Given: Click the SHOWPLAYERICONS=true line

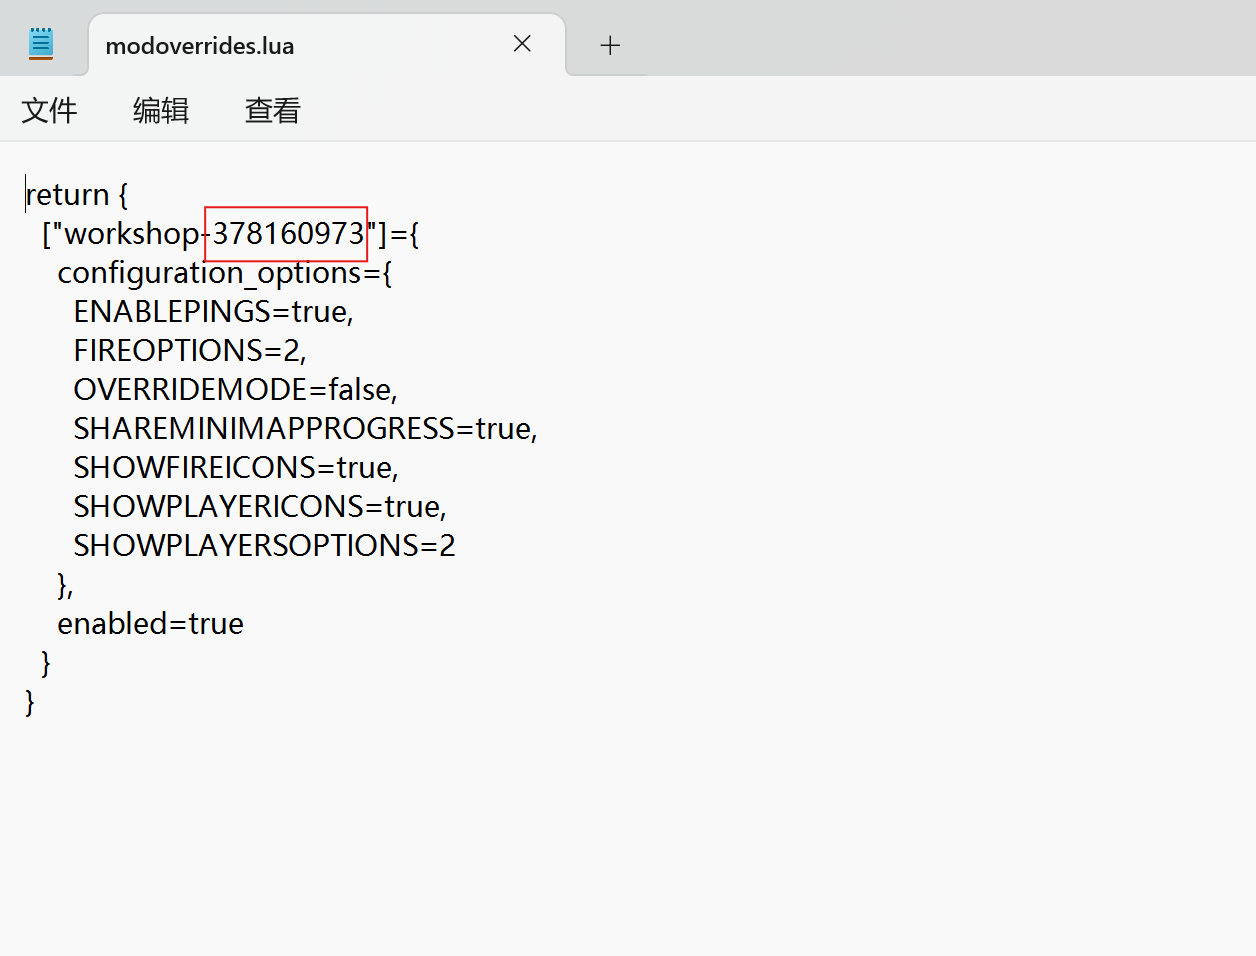Looking at the screenshot, I should 259,507.
